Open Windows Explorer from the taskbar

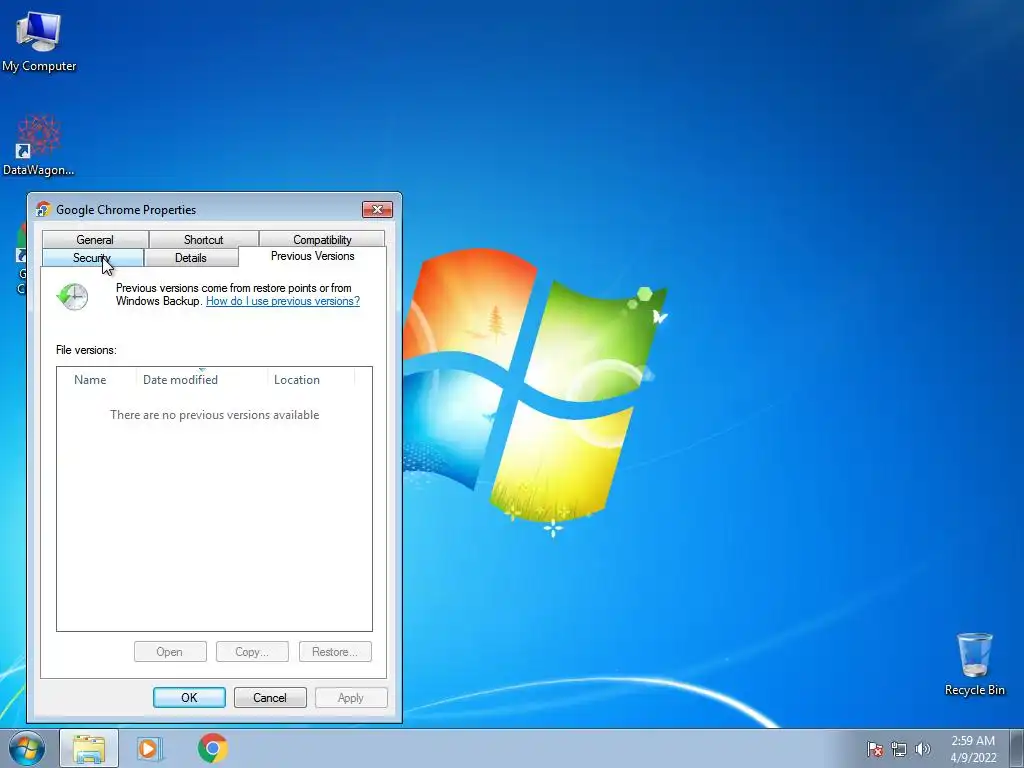89,748
